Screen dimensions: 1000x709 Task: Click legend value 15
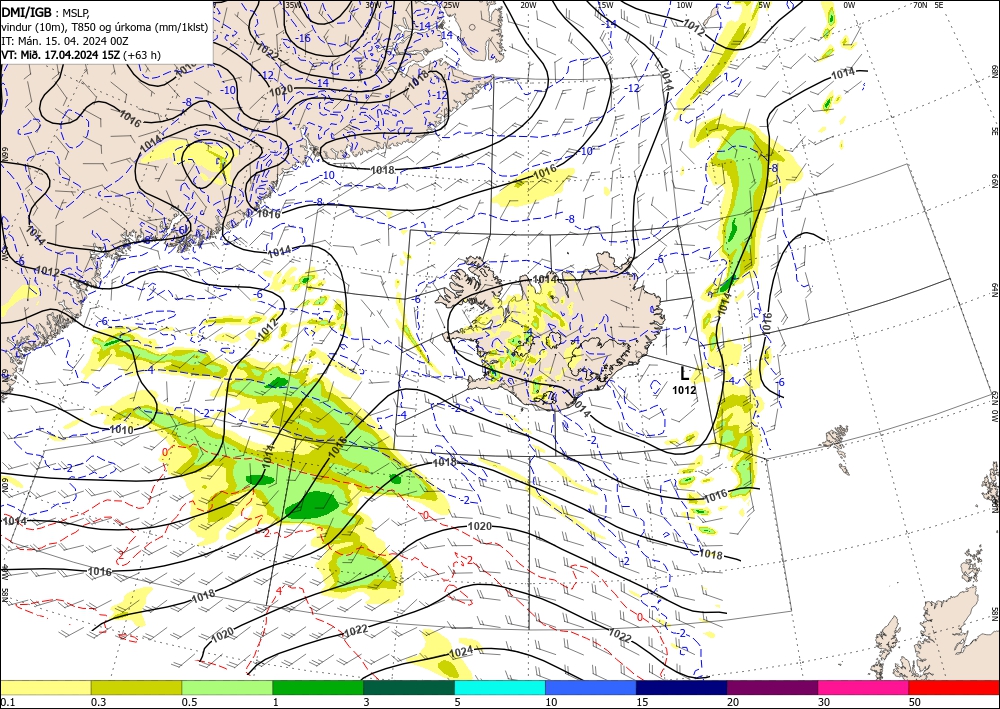tap(642, 702)
